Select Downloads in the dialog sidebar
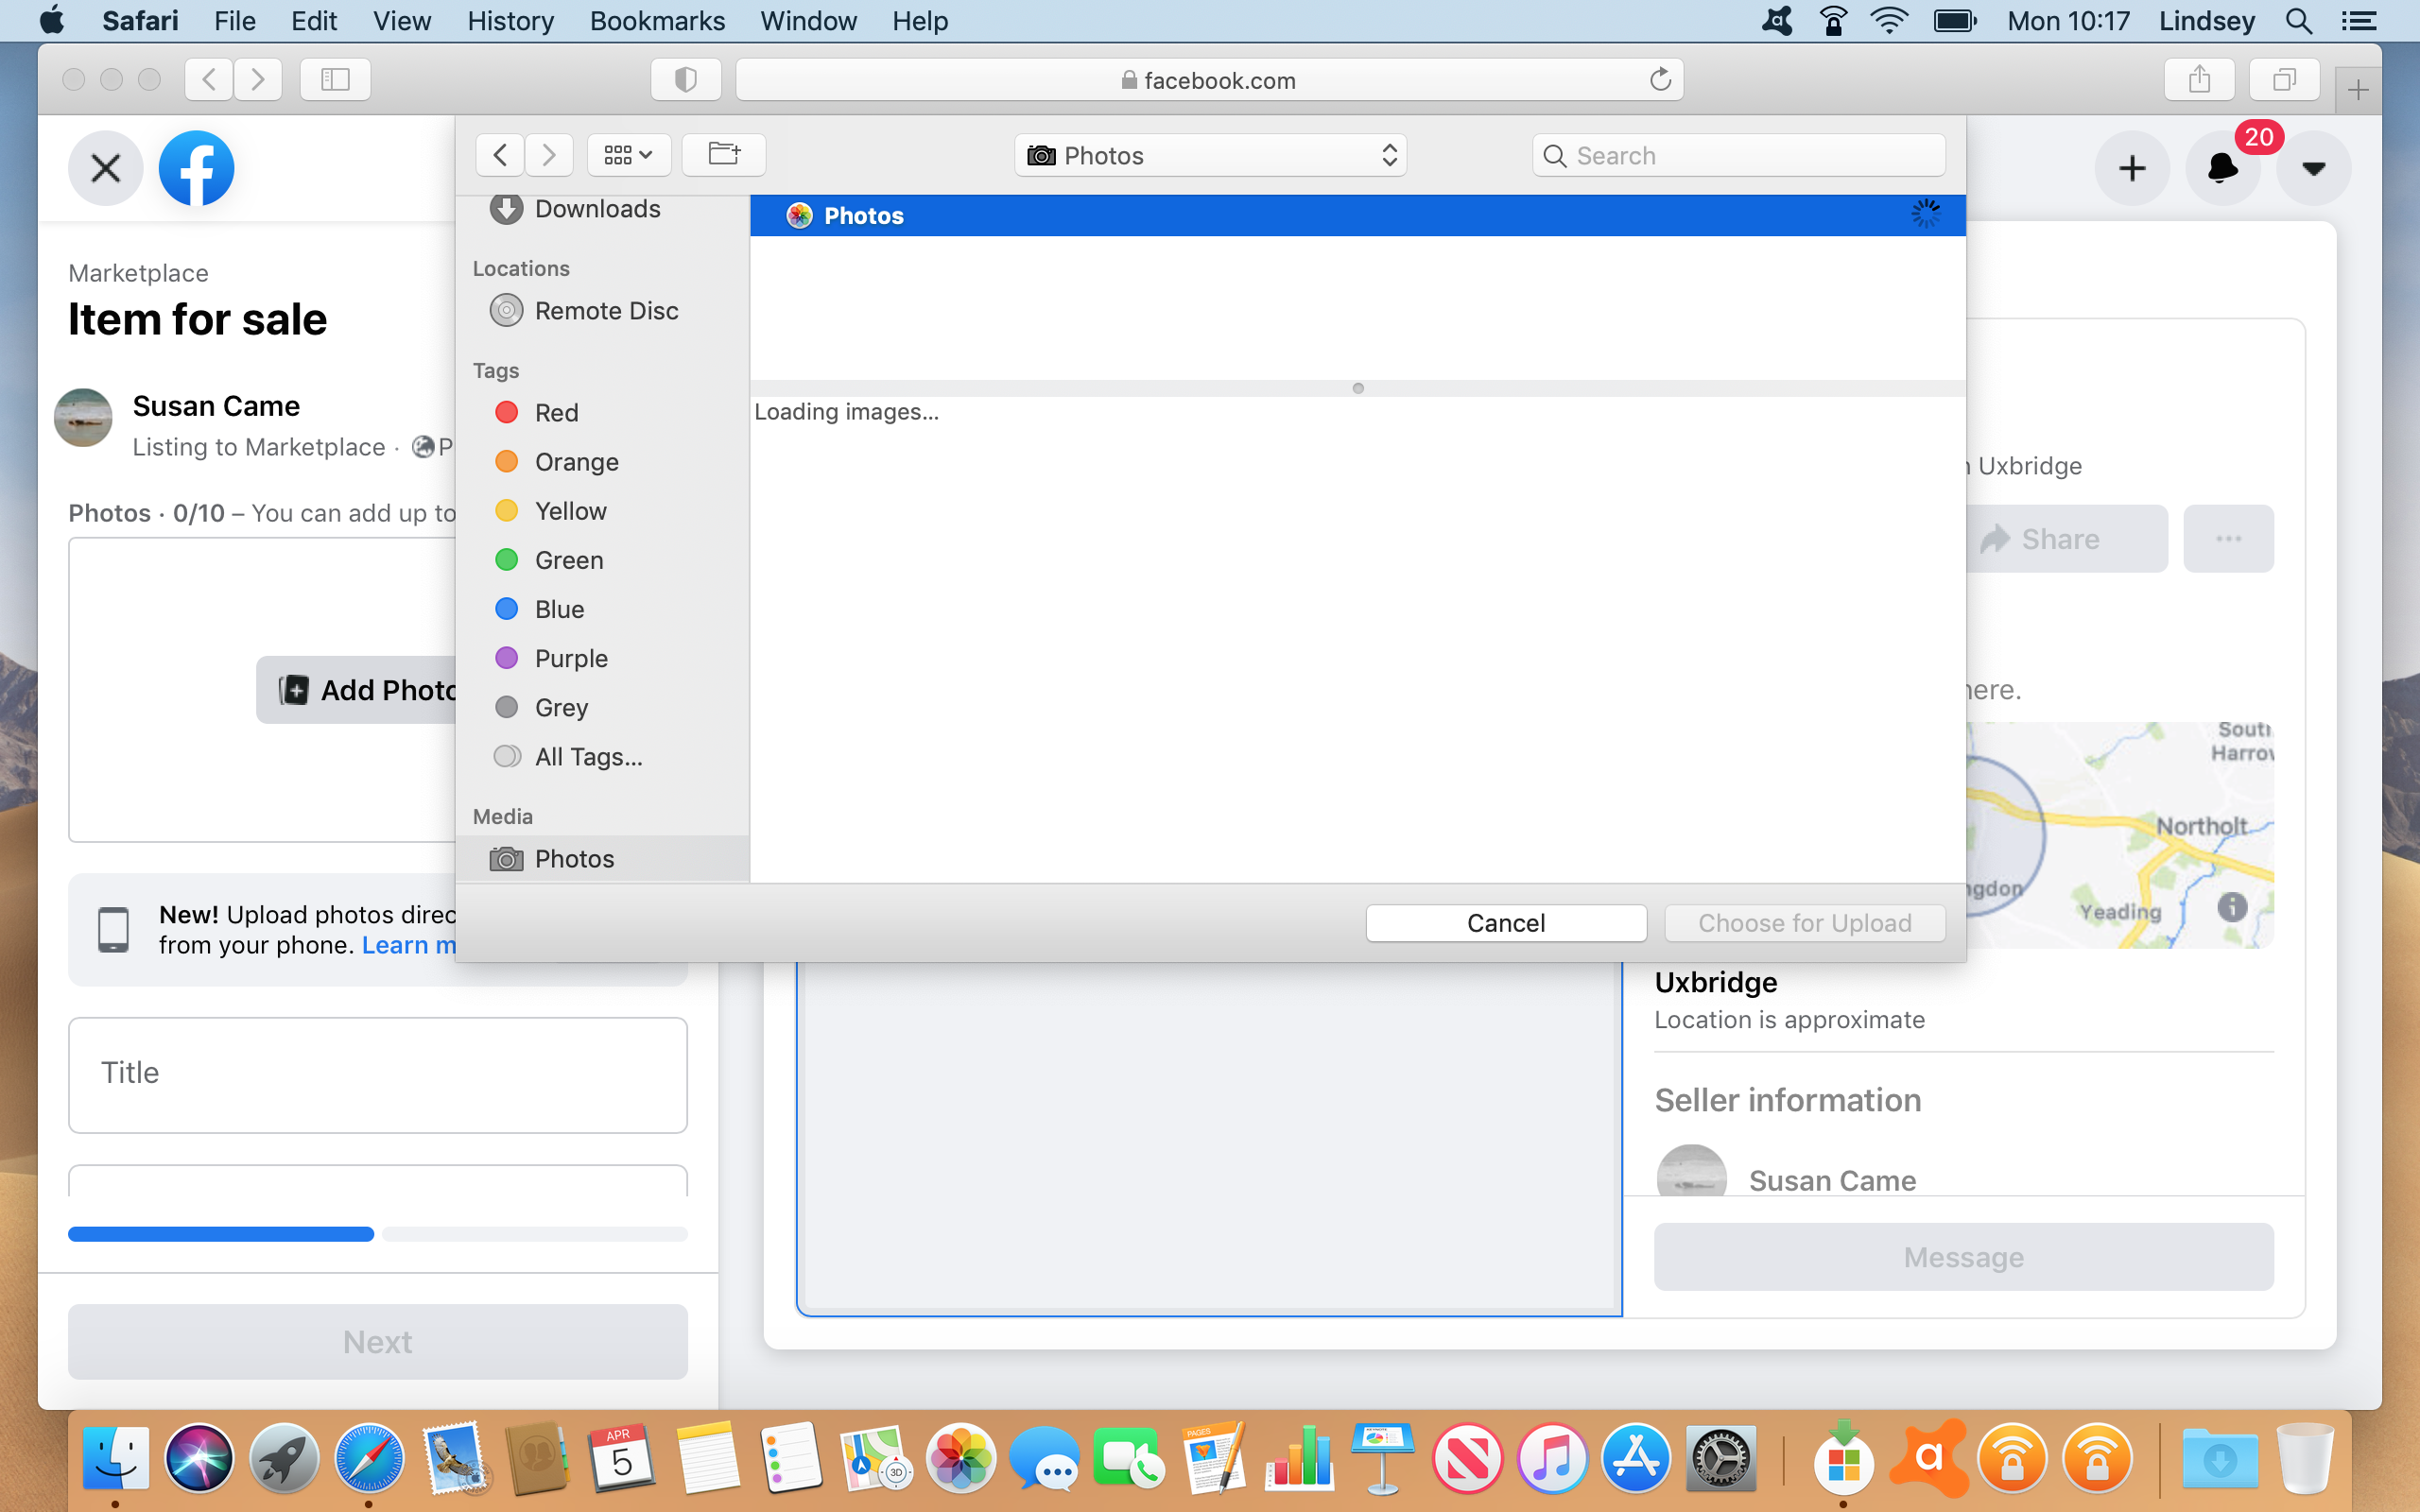 [597, 209]
